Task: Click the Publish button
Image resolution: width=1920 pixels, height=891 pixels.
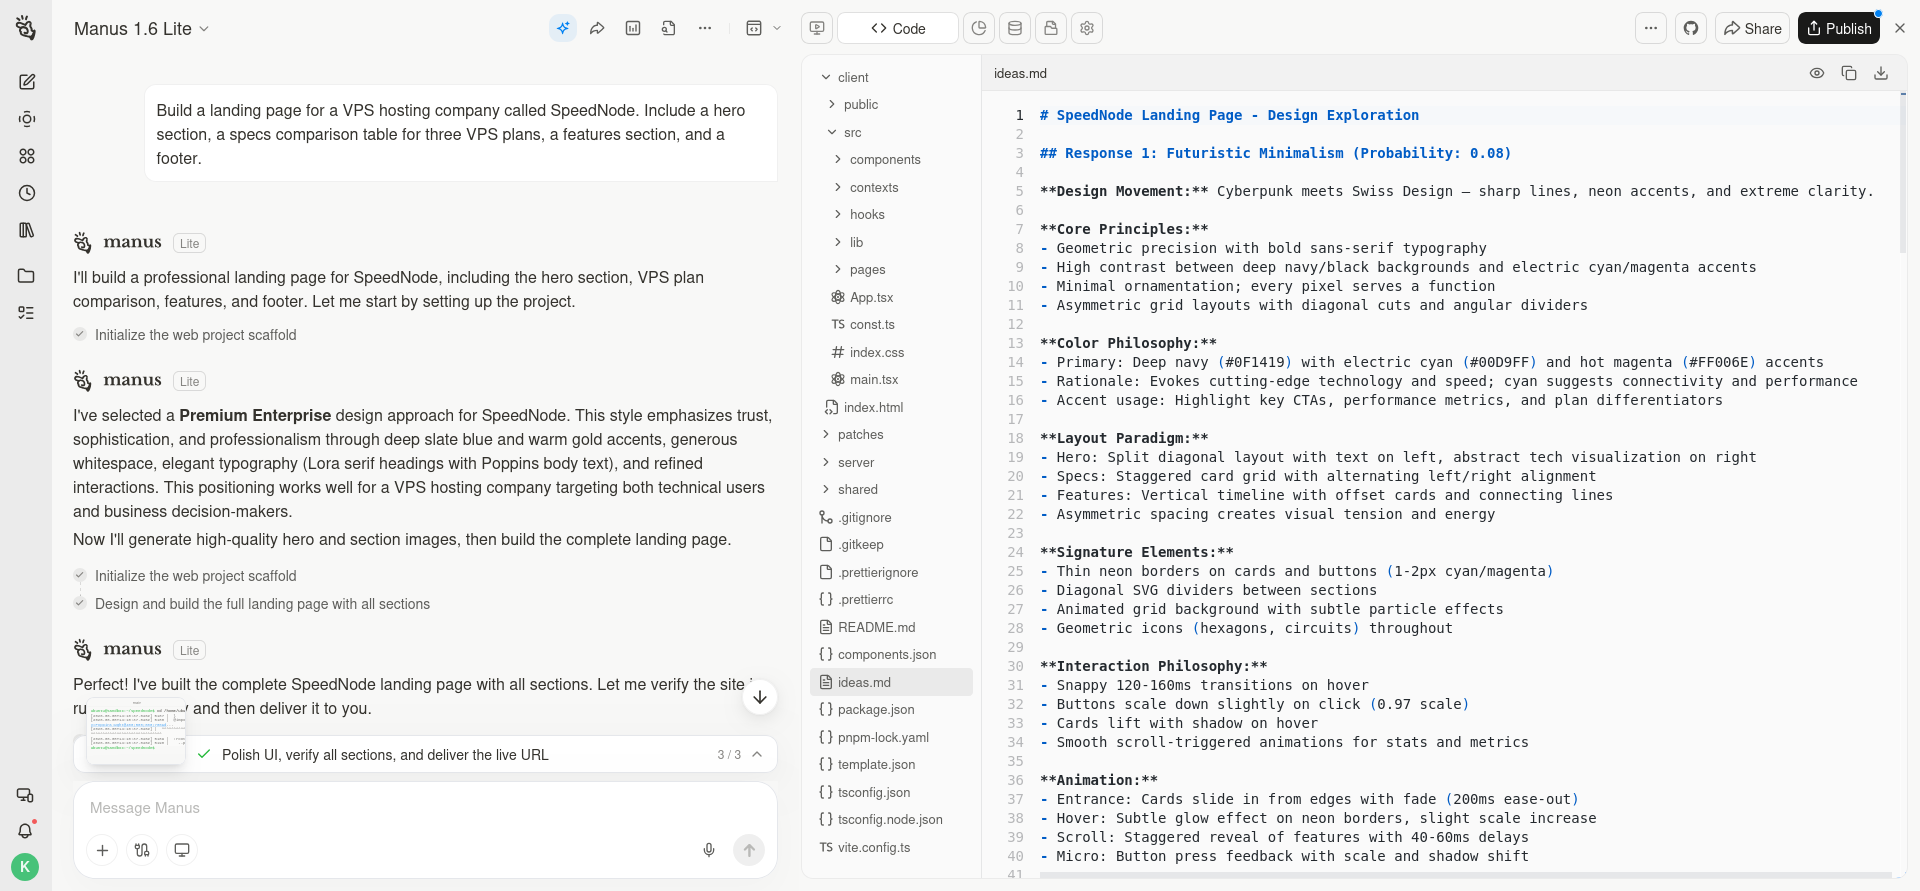Action: tap(1839, 28)
